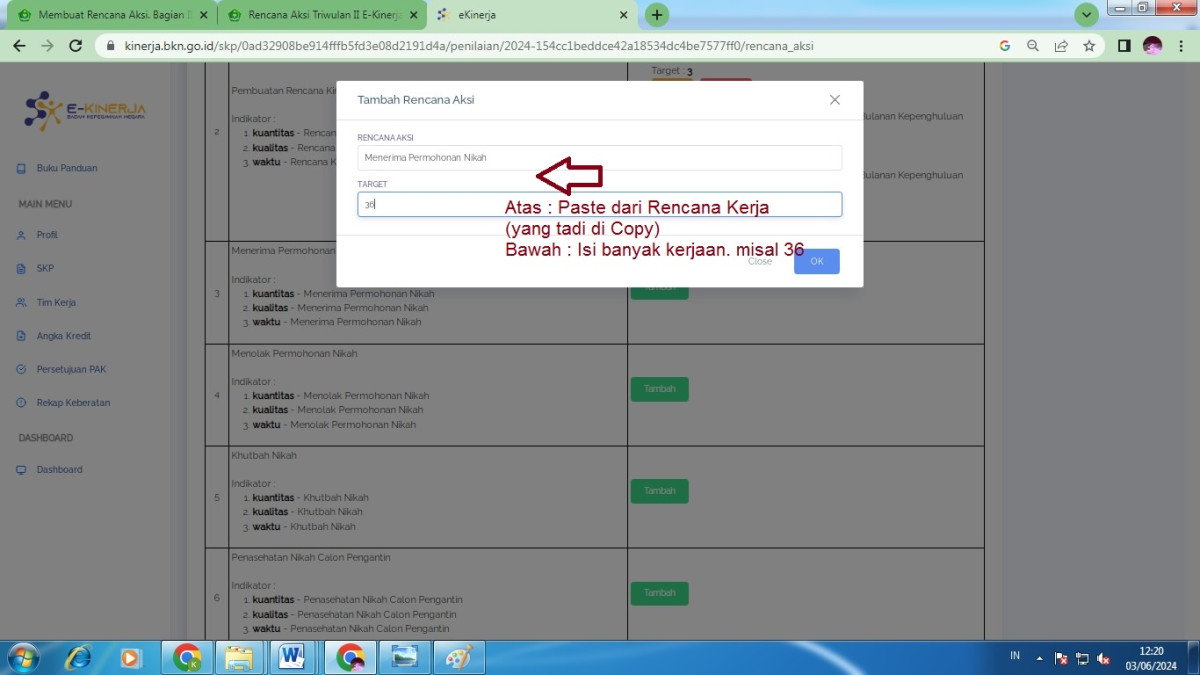Dismiss the dialog using the Close button
This screenshot has height=675, width=1200.
pos(760,261)
